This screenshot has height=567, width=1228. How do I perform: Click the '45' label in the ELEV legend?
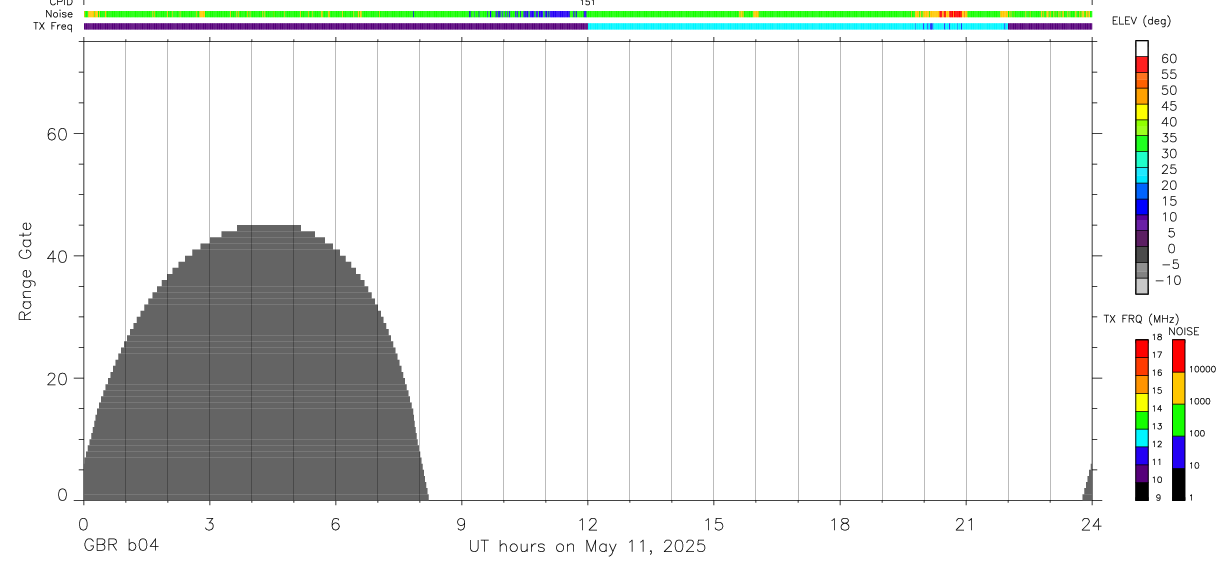(1169, 106)
